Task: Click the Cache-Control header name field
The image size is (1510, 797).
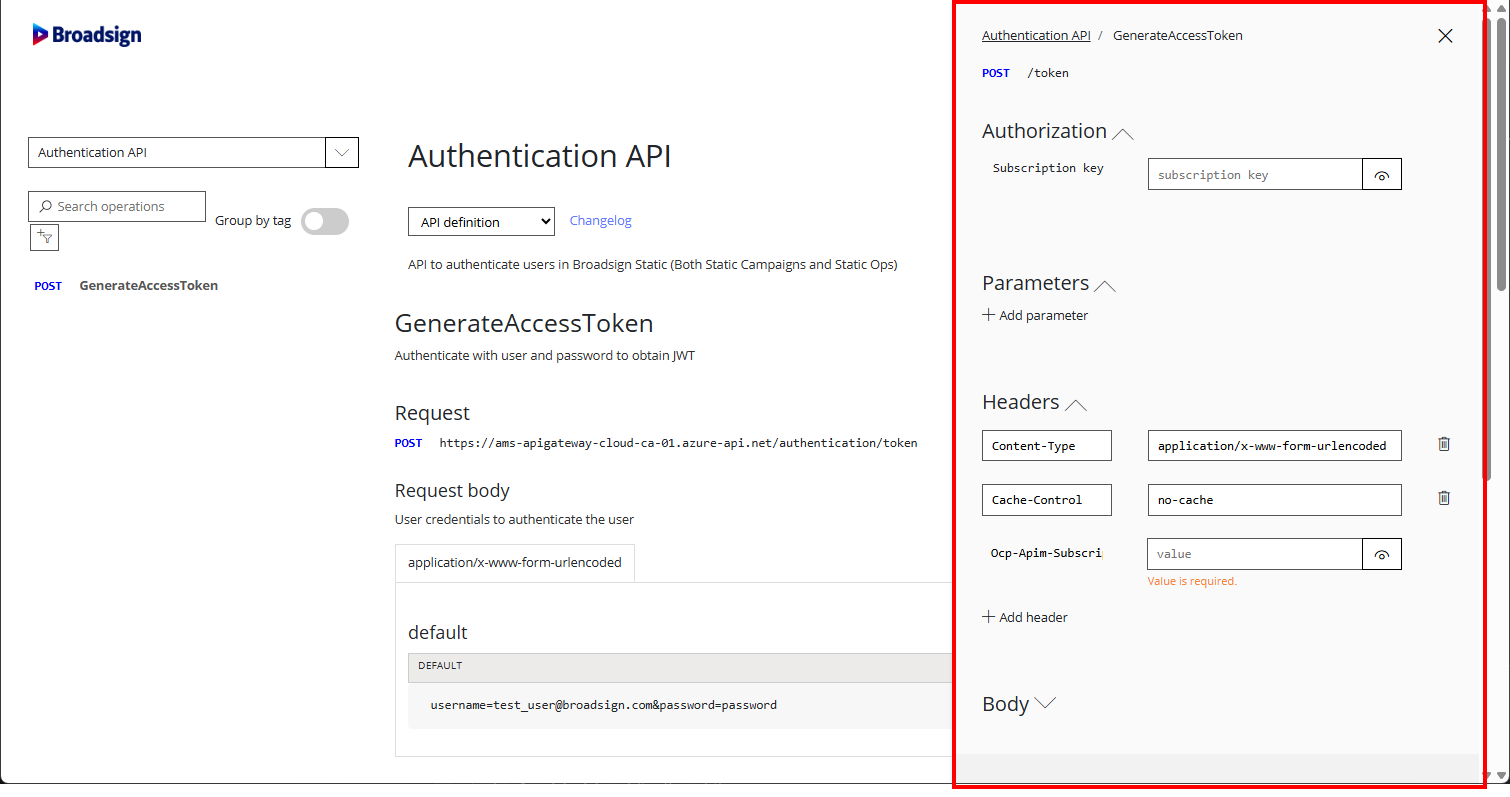Action: [1047, 499]
